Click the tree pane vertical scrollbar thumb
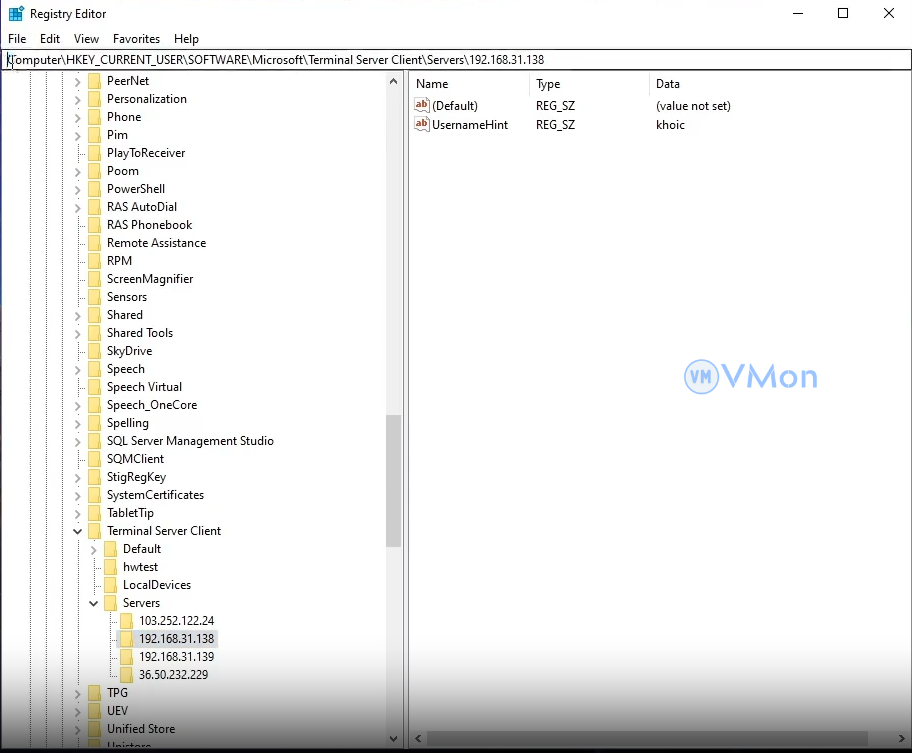 pyautogui.click(x=393, y=480)
